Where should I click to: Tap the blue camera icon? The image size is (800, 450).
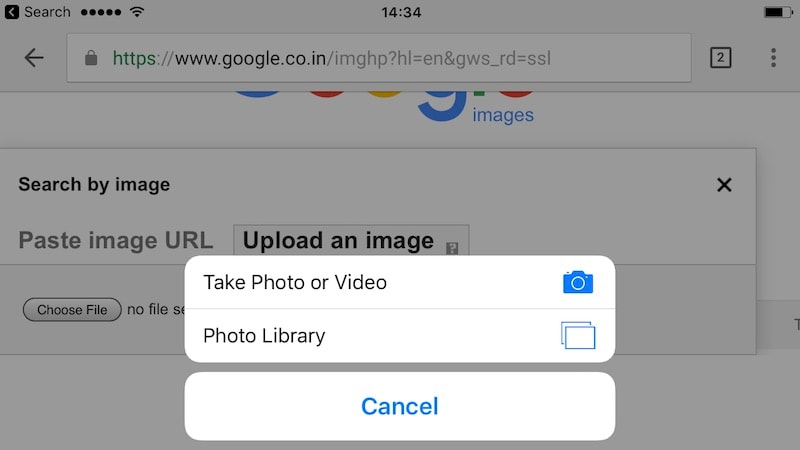click(578, 282)
